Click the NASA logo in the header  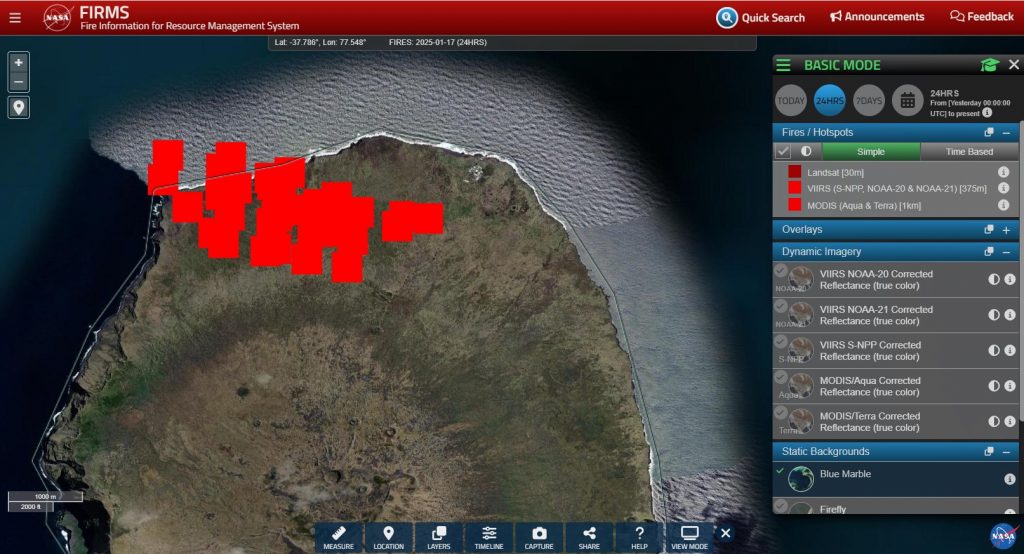57,18
